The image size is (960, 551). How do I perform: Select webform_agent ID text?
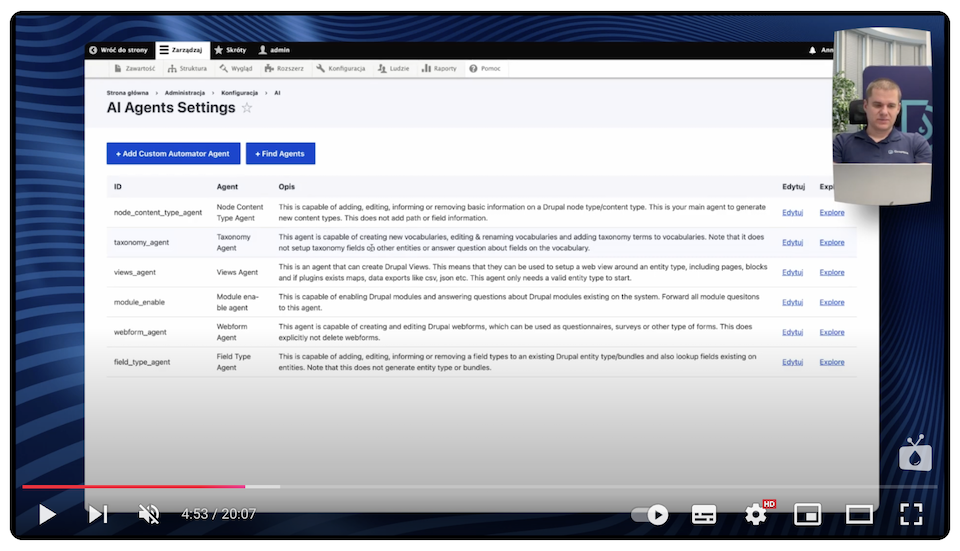[x=140, y=332]
